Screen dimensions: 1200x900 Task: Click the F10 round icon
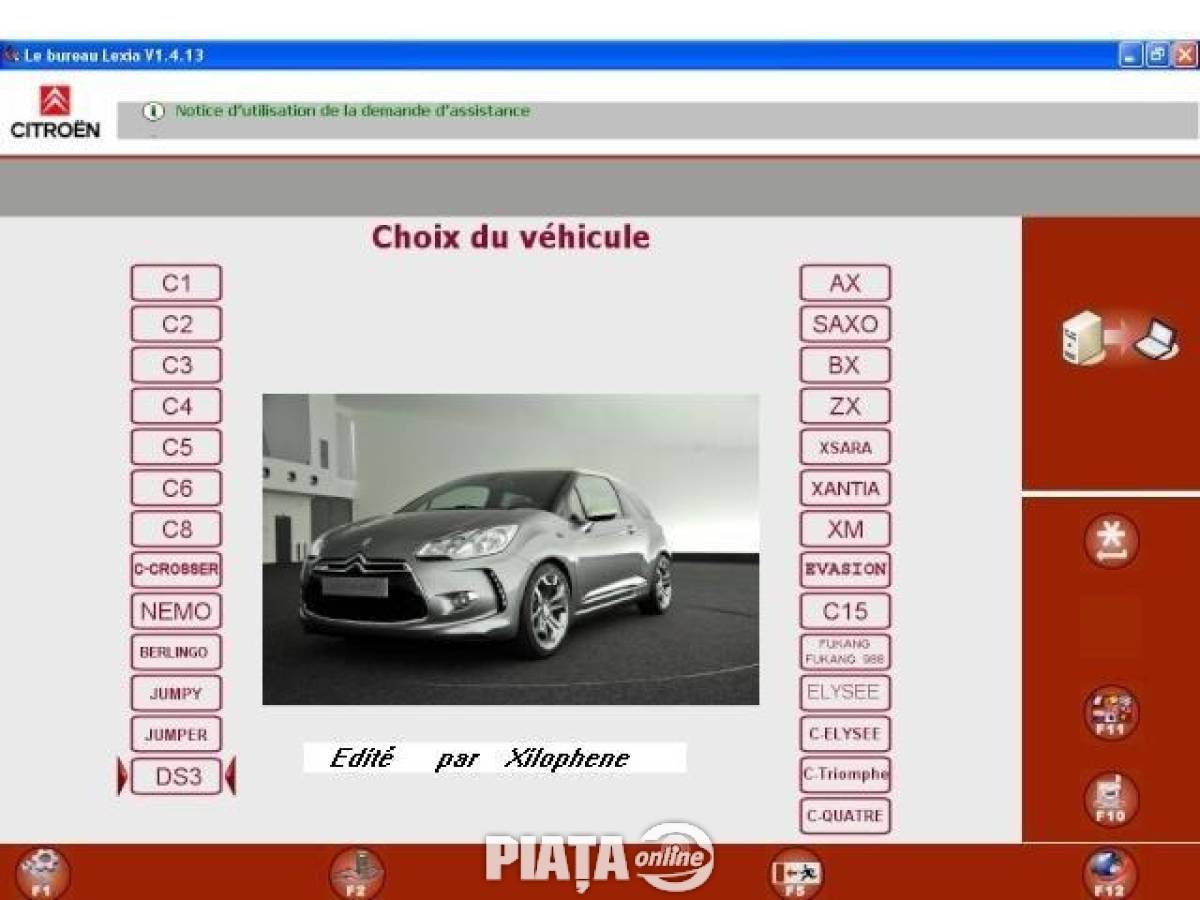[1111, 799]
